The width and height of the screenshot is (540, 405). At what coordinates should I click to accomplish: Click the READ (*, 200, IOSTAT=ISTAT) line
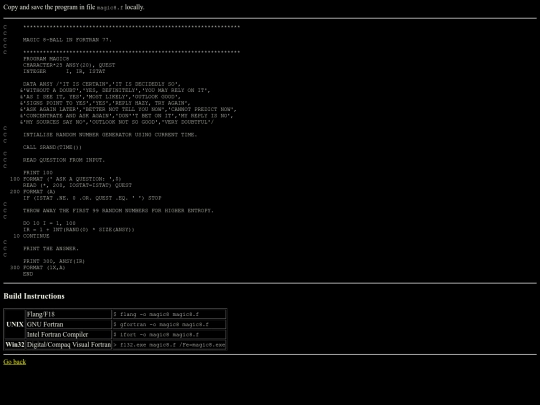point(77,185)
